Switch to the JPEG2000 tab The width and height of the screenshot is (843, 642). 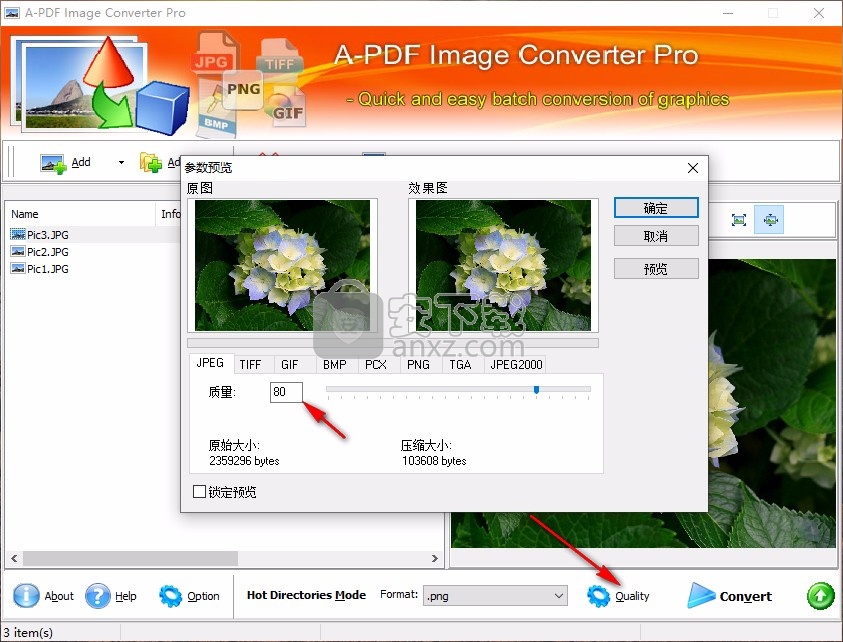pos(516,365)
